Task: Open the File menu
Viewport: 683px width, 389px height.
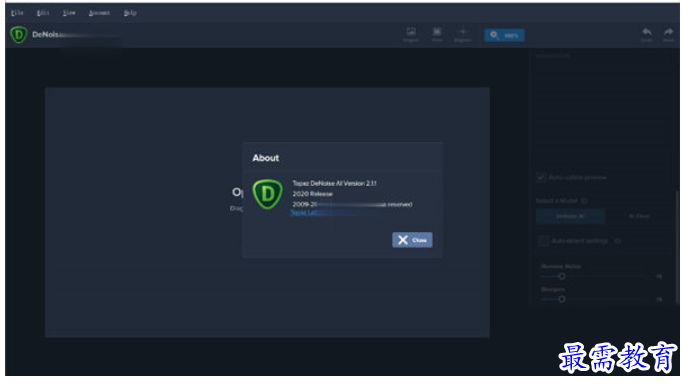Action: tap(17, 13)
